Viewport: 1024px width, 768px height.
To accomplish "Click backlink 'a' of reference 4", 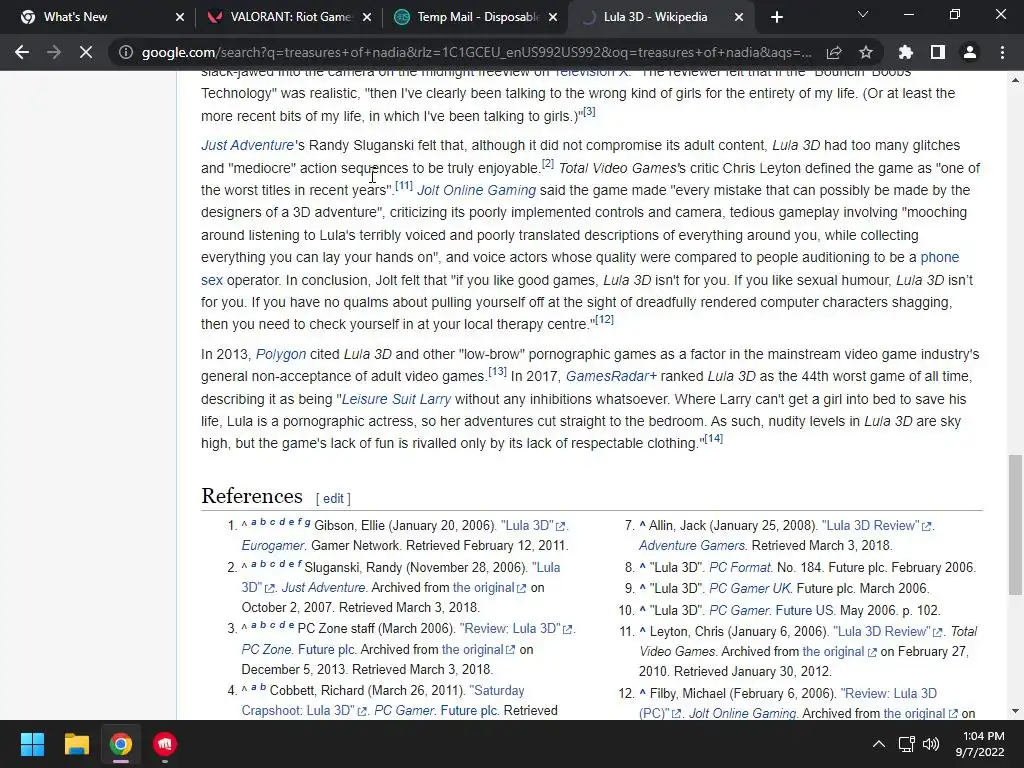I will [253, 687].
